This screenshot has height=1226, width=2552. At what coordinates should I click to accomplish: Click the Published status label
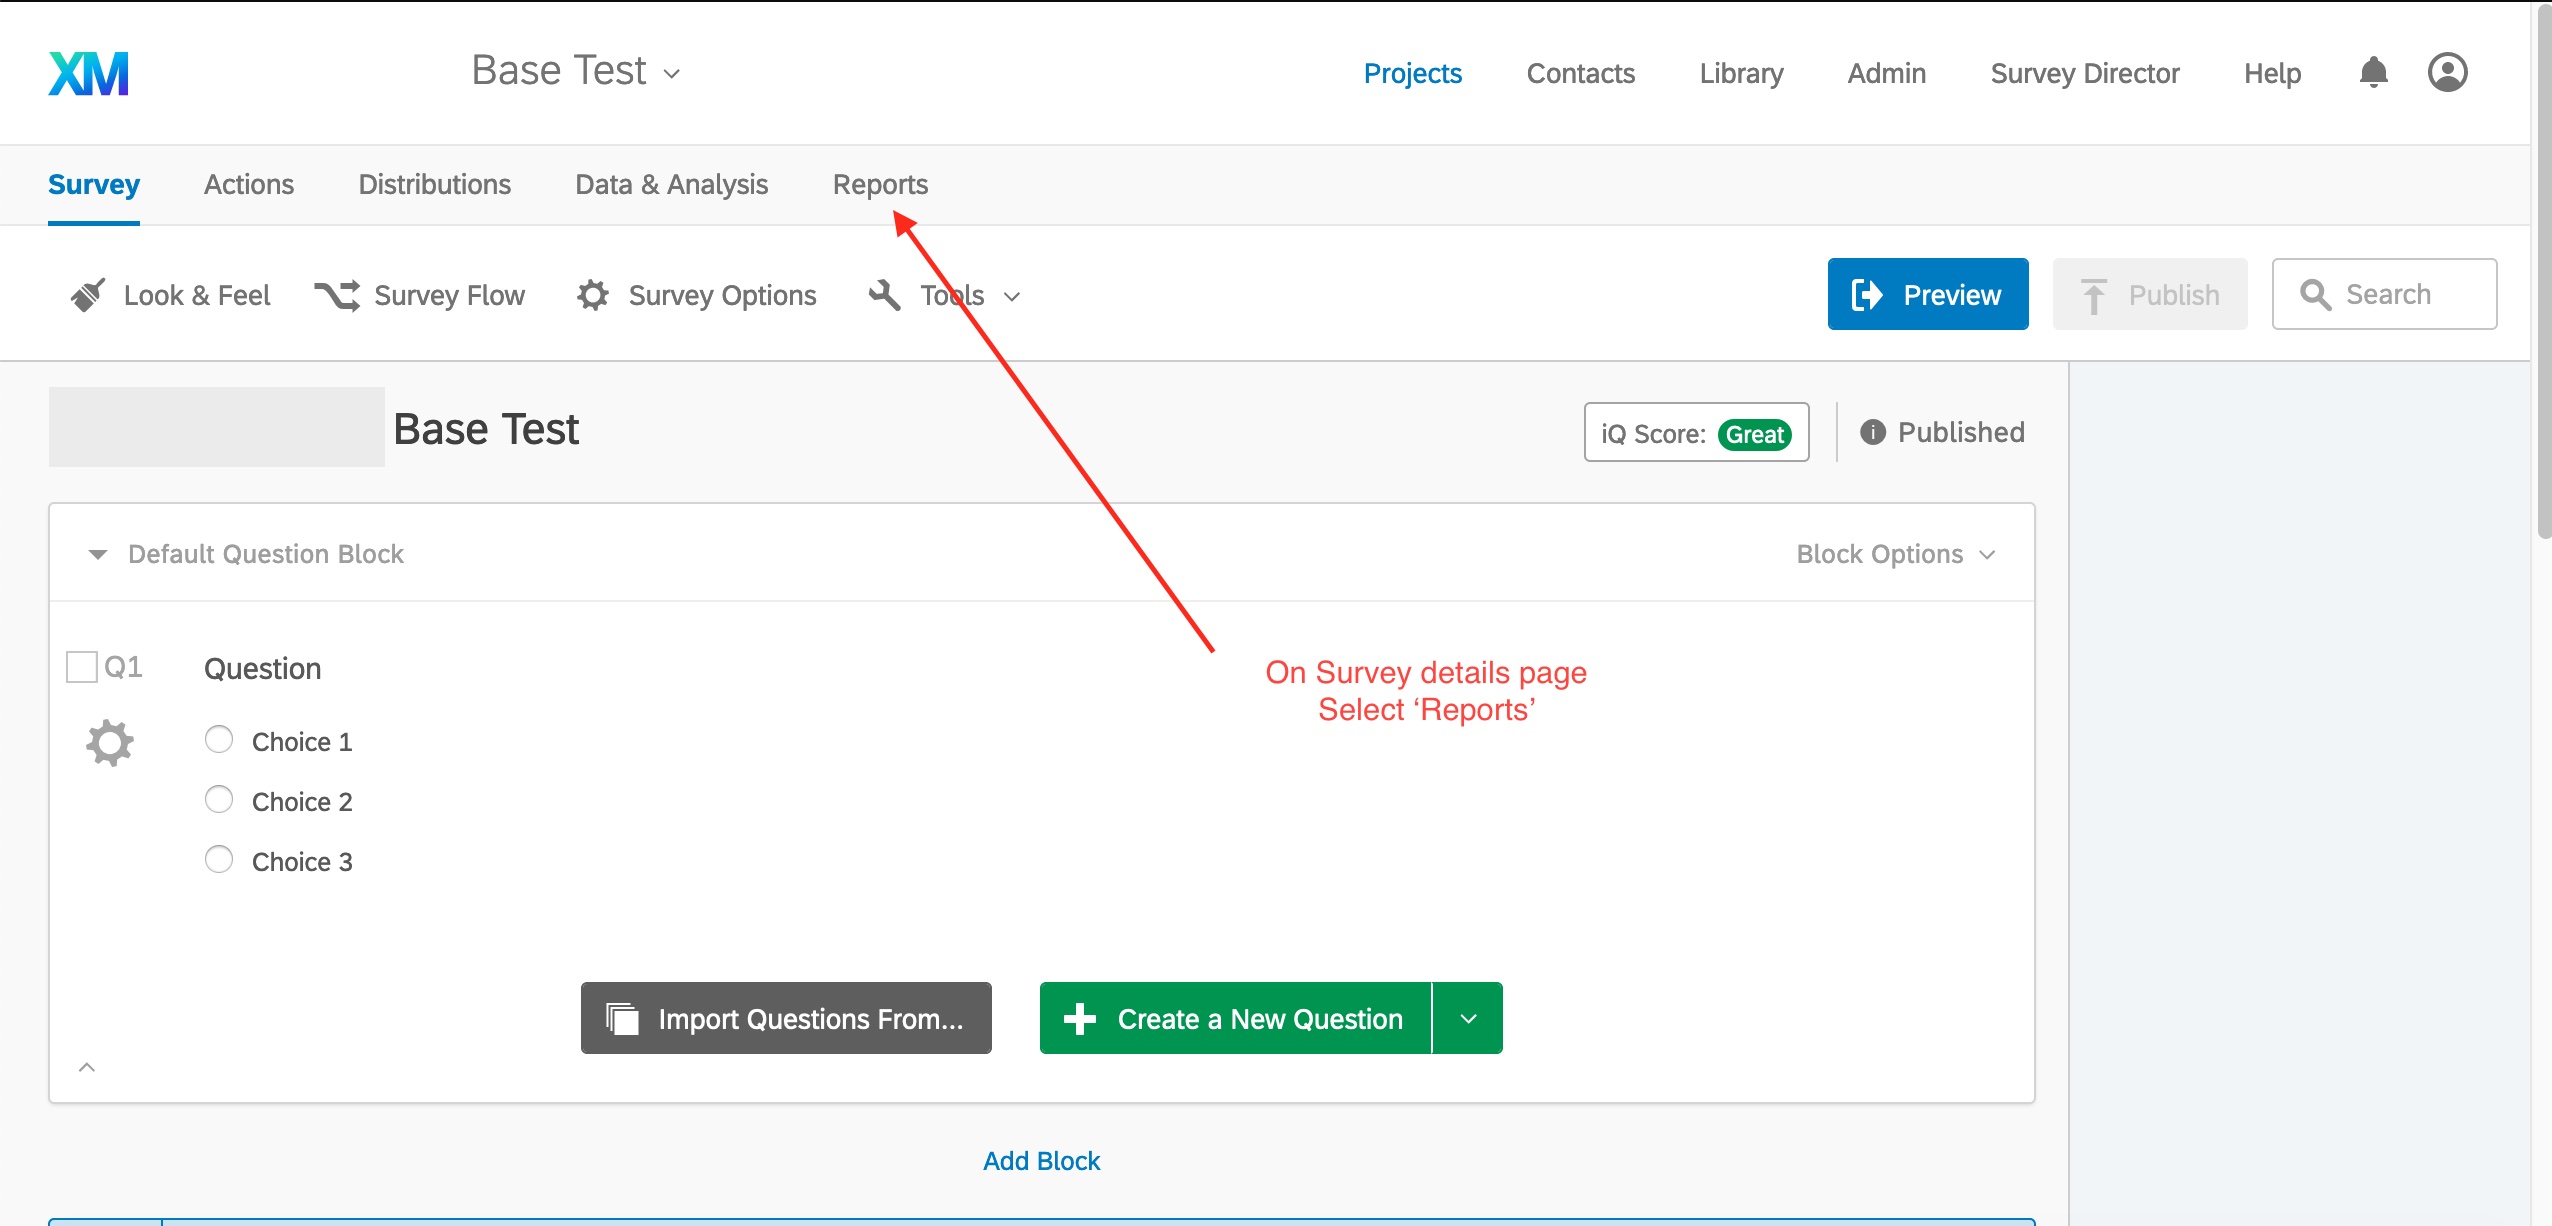[1961, 432]
